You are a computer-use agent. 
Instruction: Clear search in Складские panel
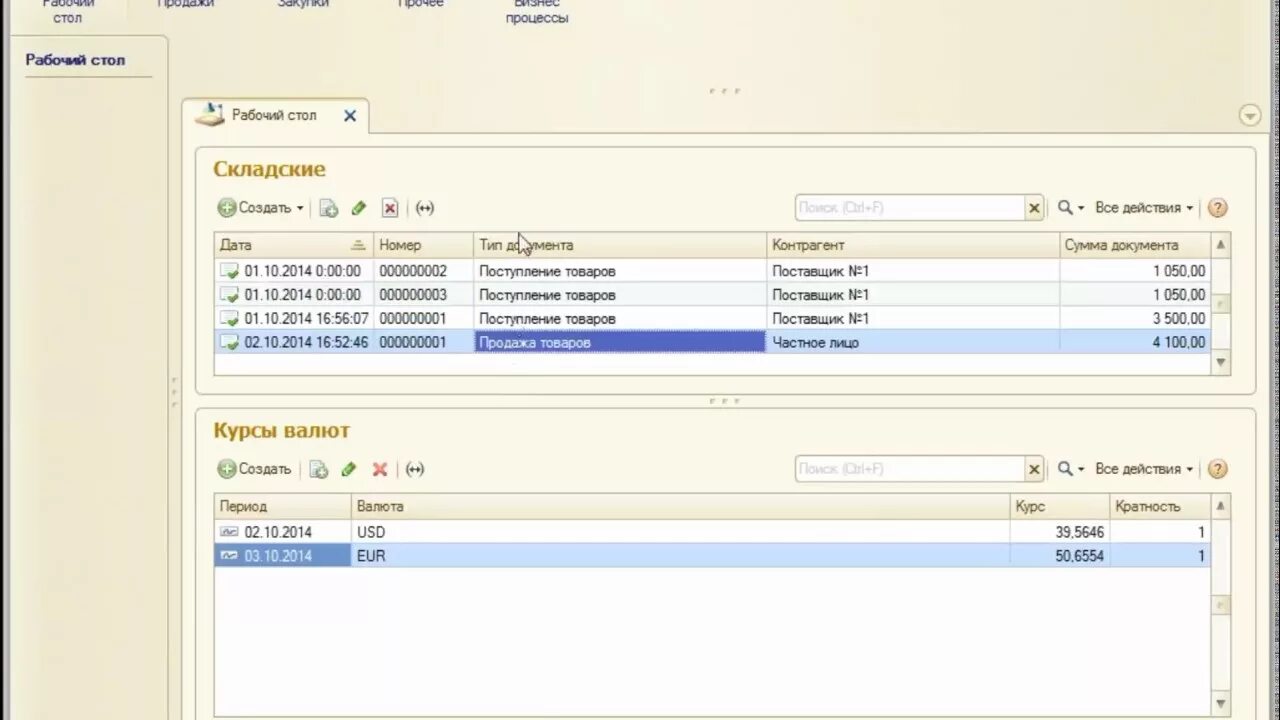point(1034,208)
